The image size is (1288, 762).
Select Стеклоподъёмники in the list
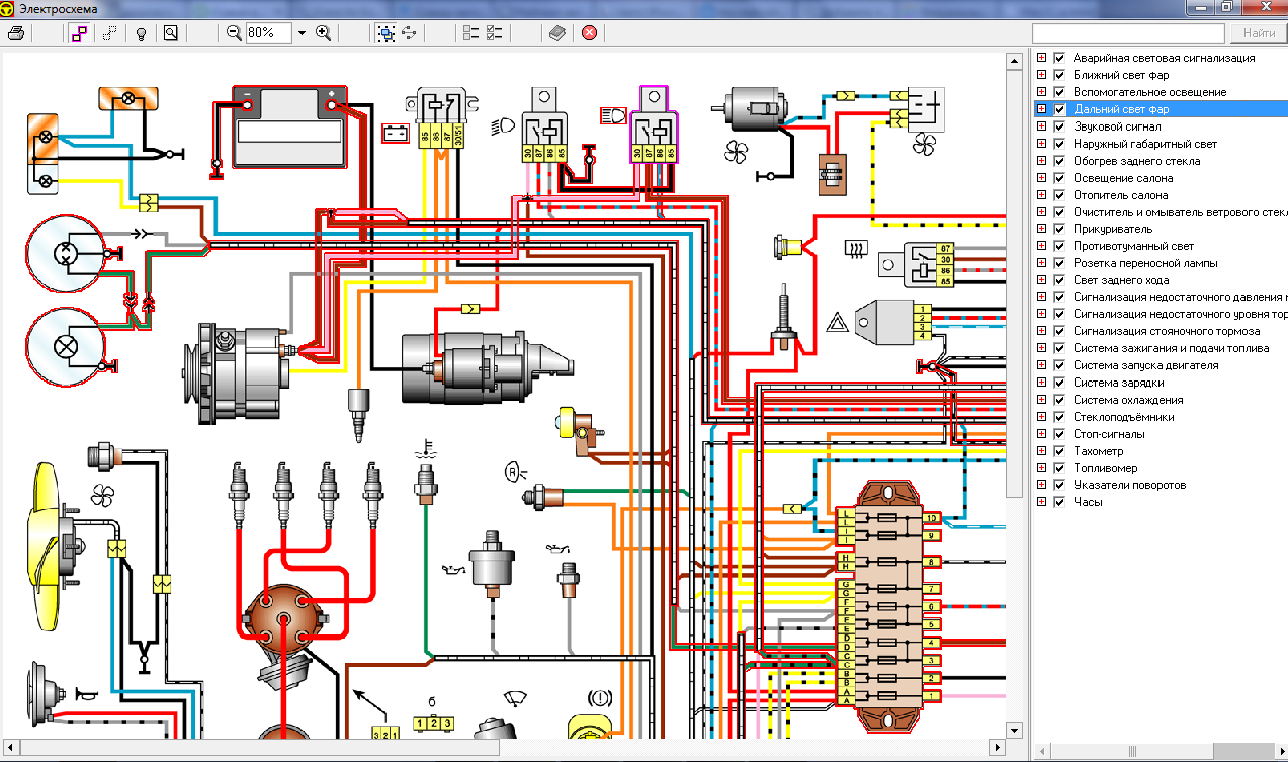[x=1124, y=417]
